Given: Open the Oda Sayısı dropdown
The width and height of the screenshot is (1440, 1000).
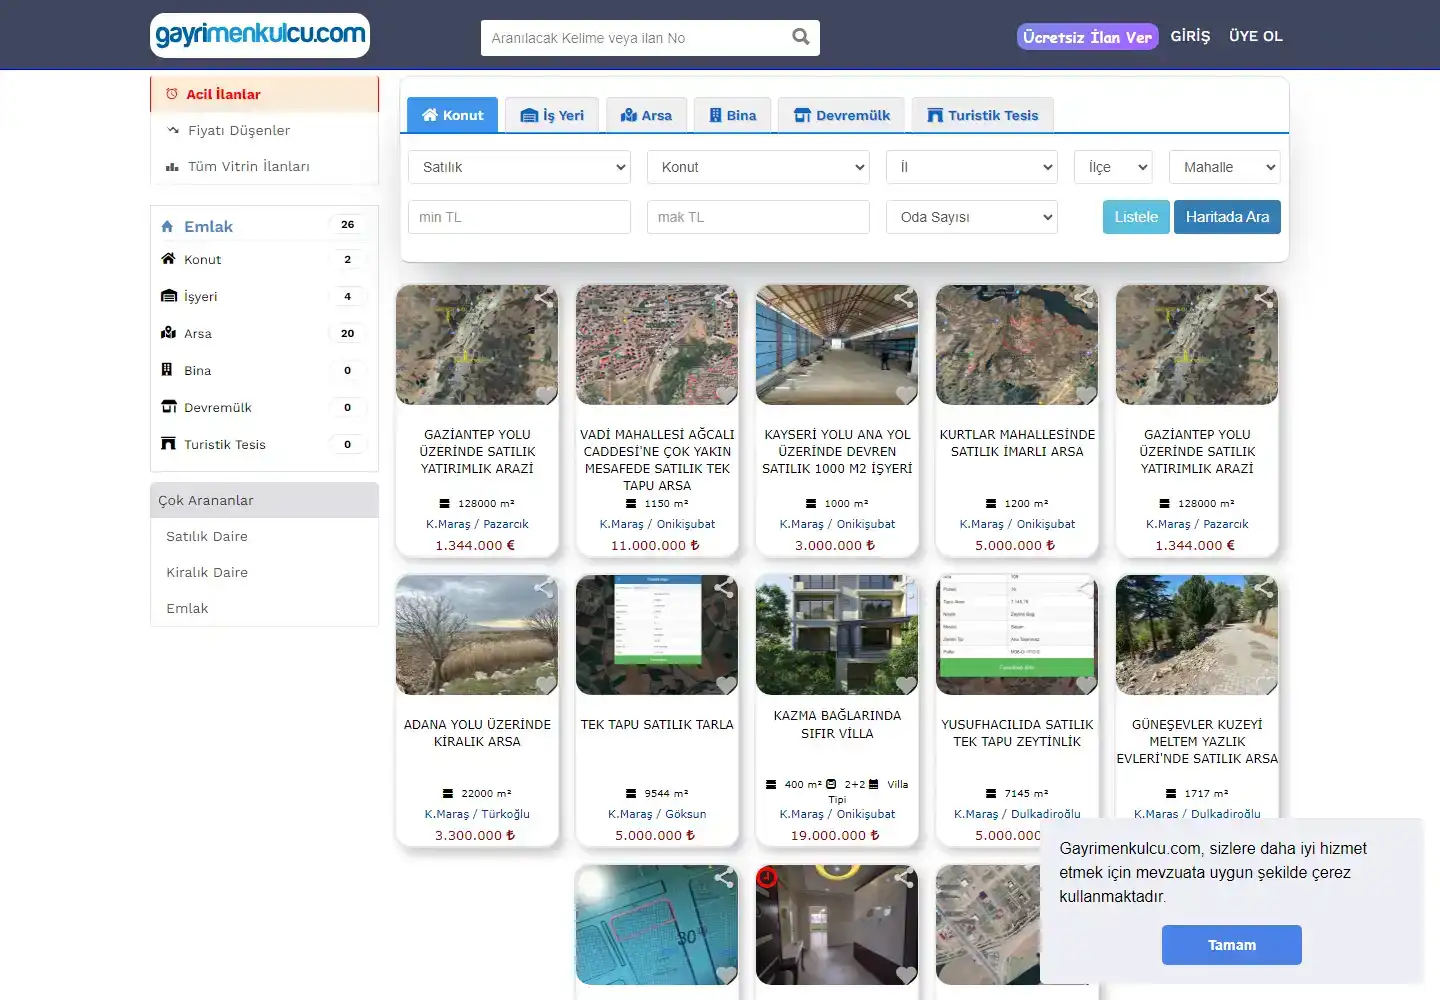Looking at the screenshot, I should (x=972, y=217).
